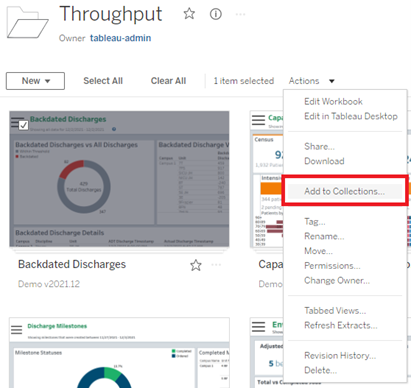Viewport: 411px width, 388px height.
Task: Choose Edit Workbook from Actions menu
Action: click(x=333, y=101)
